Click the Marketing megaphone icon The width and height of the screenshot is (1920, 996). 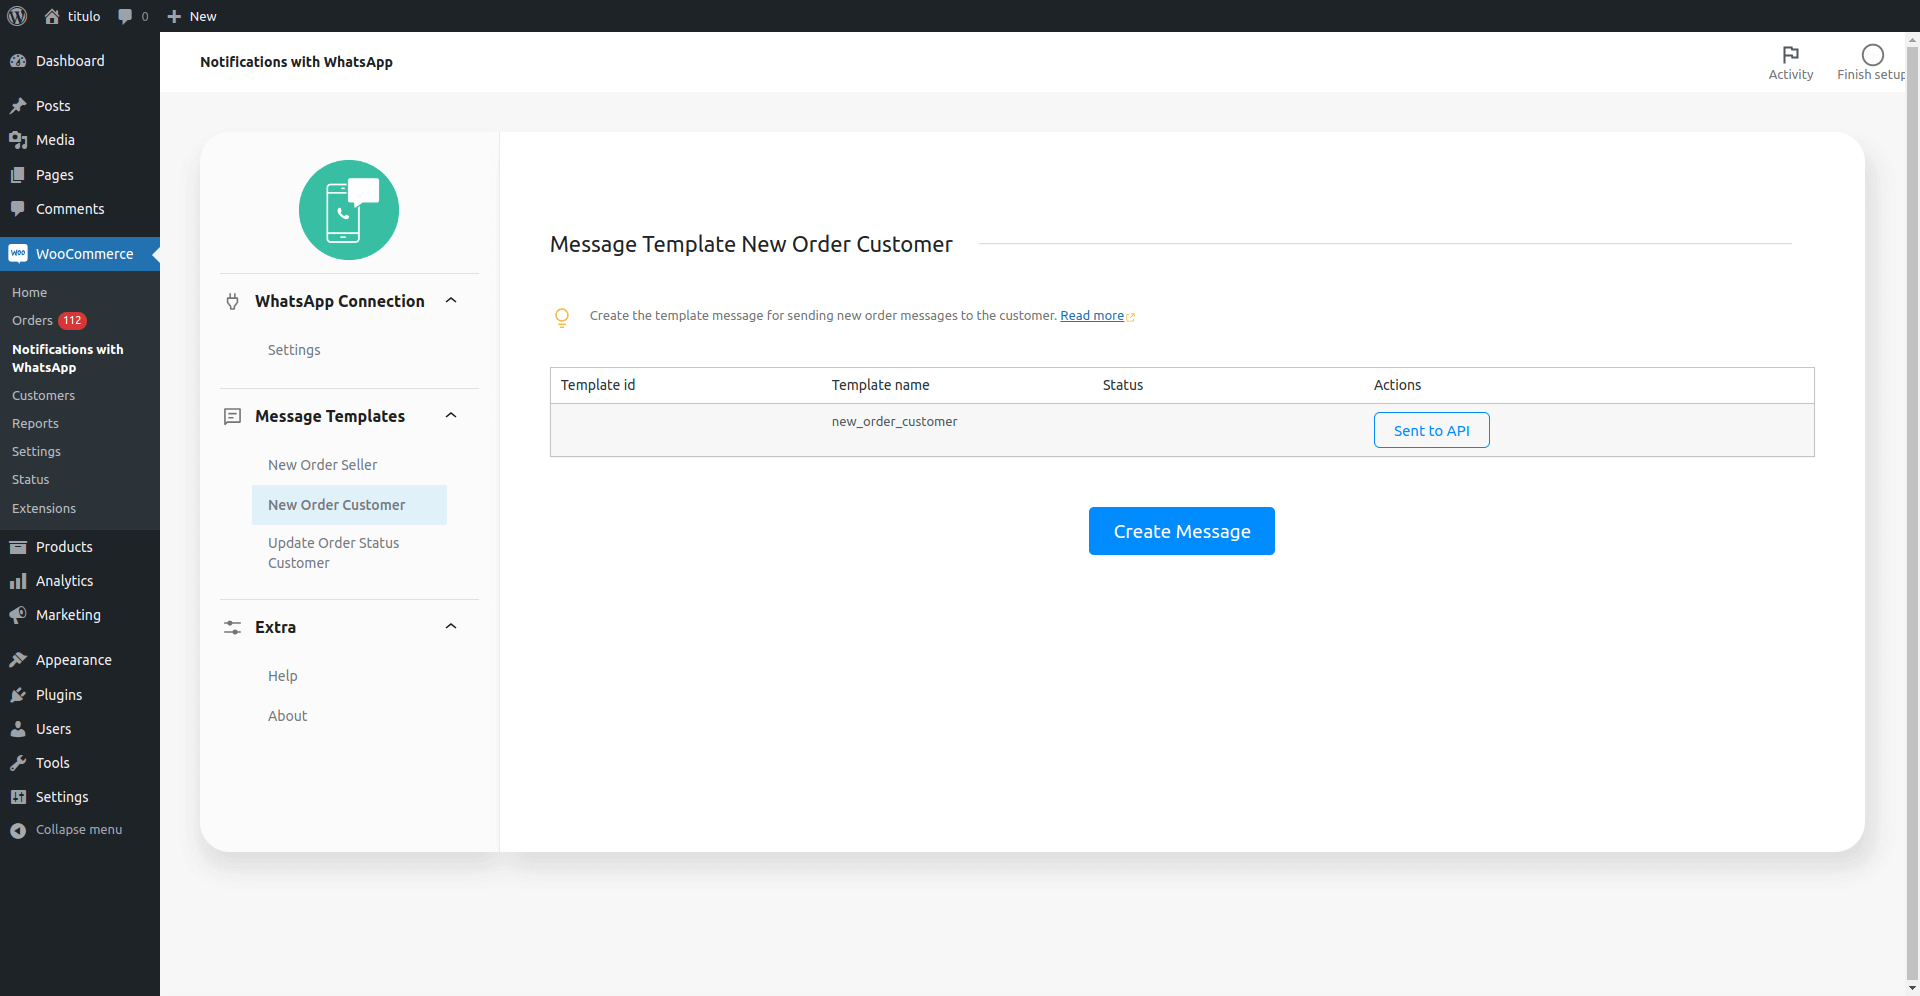(x=18, y=615)
